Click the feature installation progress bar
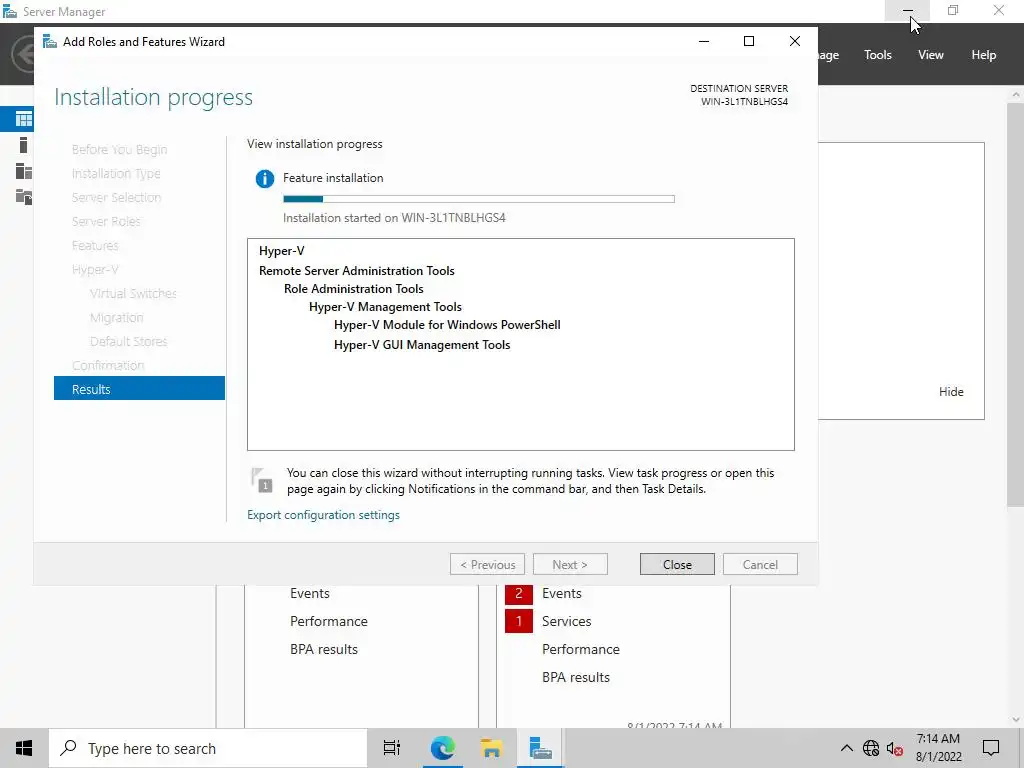This screenshot has height=768, width=1024. [479, 199]
